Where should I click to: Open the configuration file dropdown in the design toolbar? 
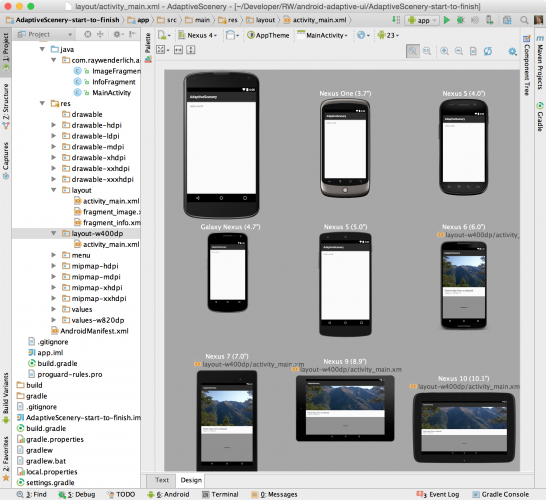pyautogui.click(x=164, y=35)
